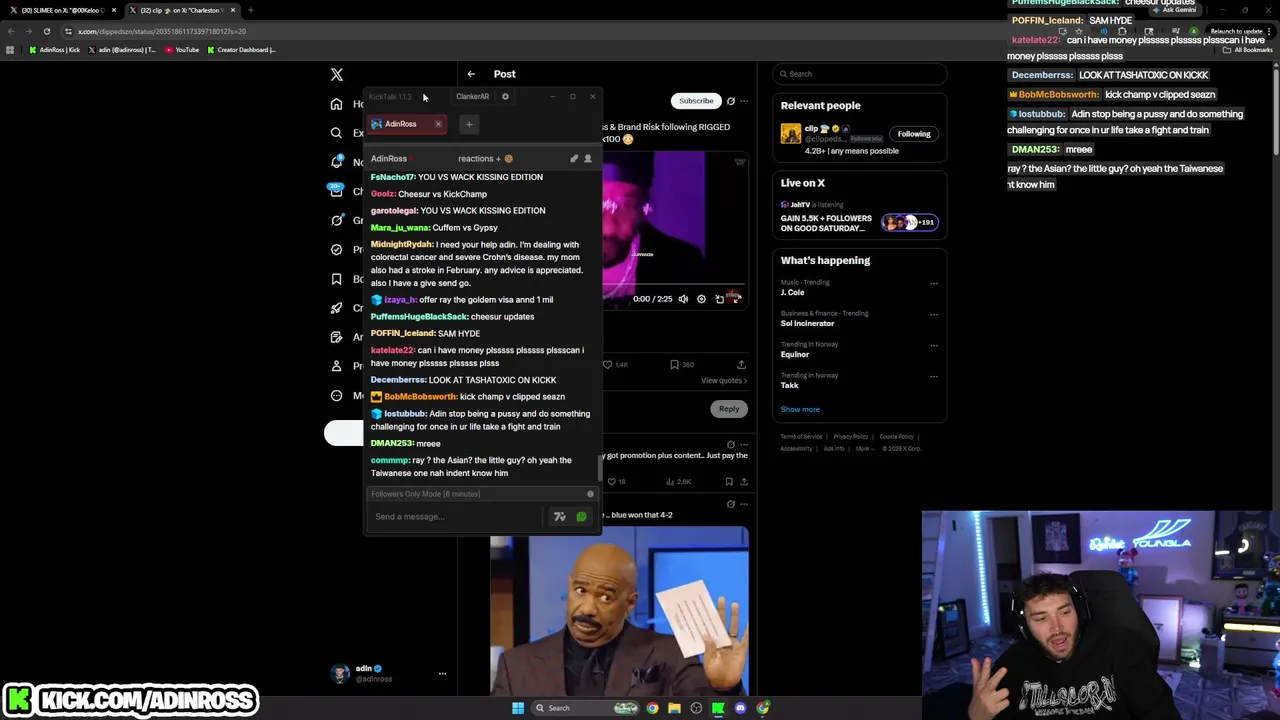Open the Notifications bell in the X sidebar
This screenshot has height=720, width=1280.
click(x=337, y=162)
